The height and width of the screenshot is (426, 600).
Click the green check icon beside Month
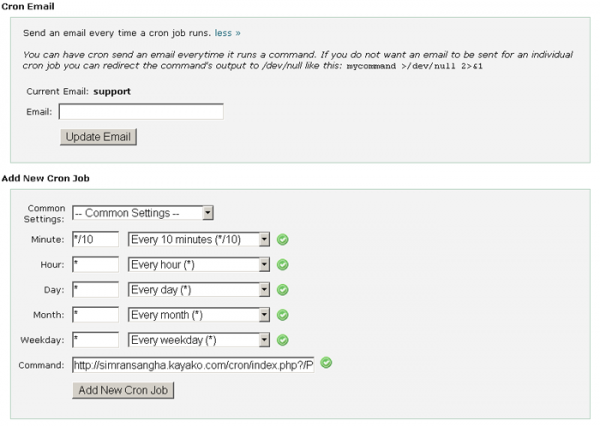(x=282, y=315)
